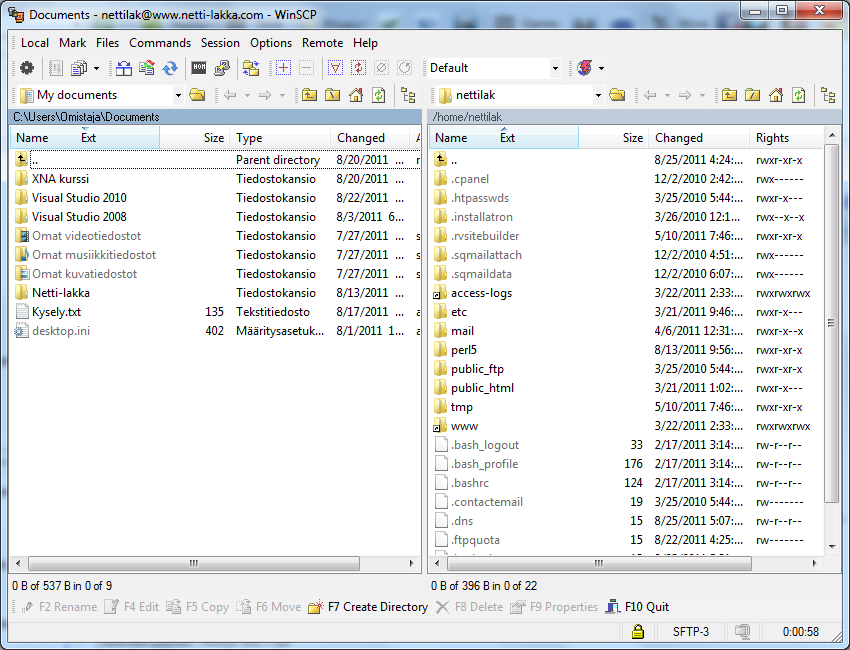Click the funnel filter toolbar icon
The width and height of the screenshot is (850, 650).
pyautogui.click(x=335, y=68)
